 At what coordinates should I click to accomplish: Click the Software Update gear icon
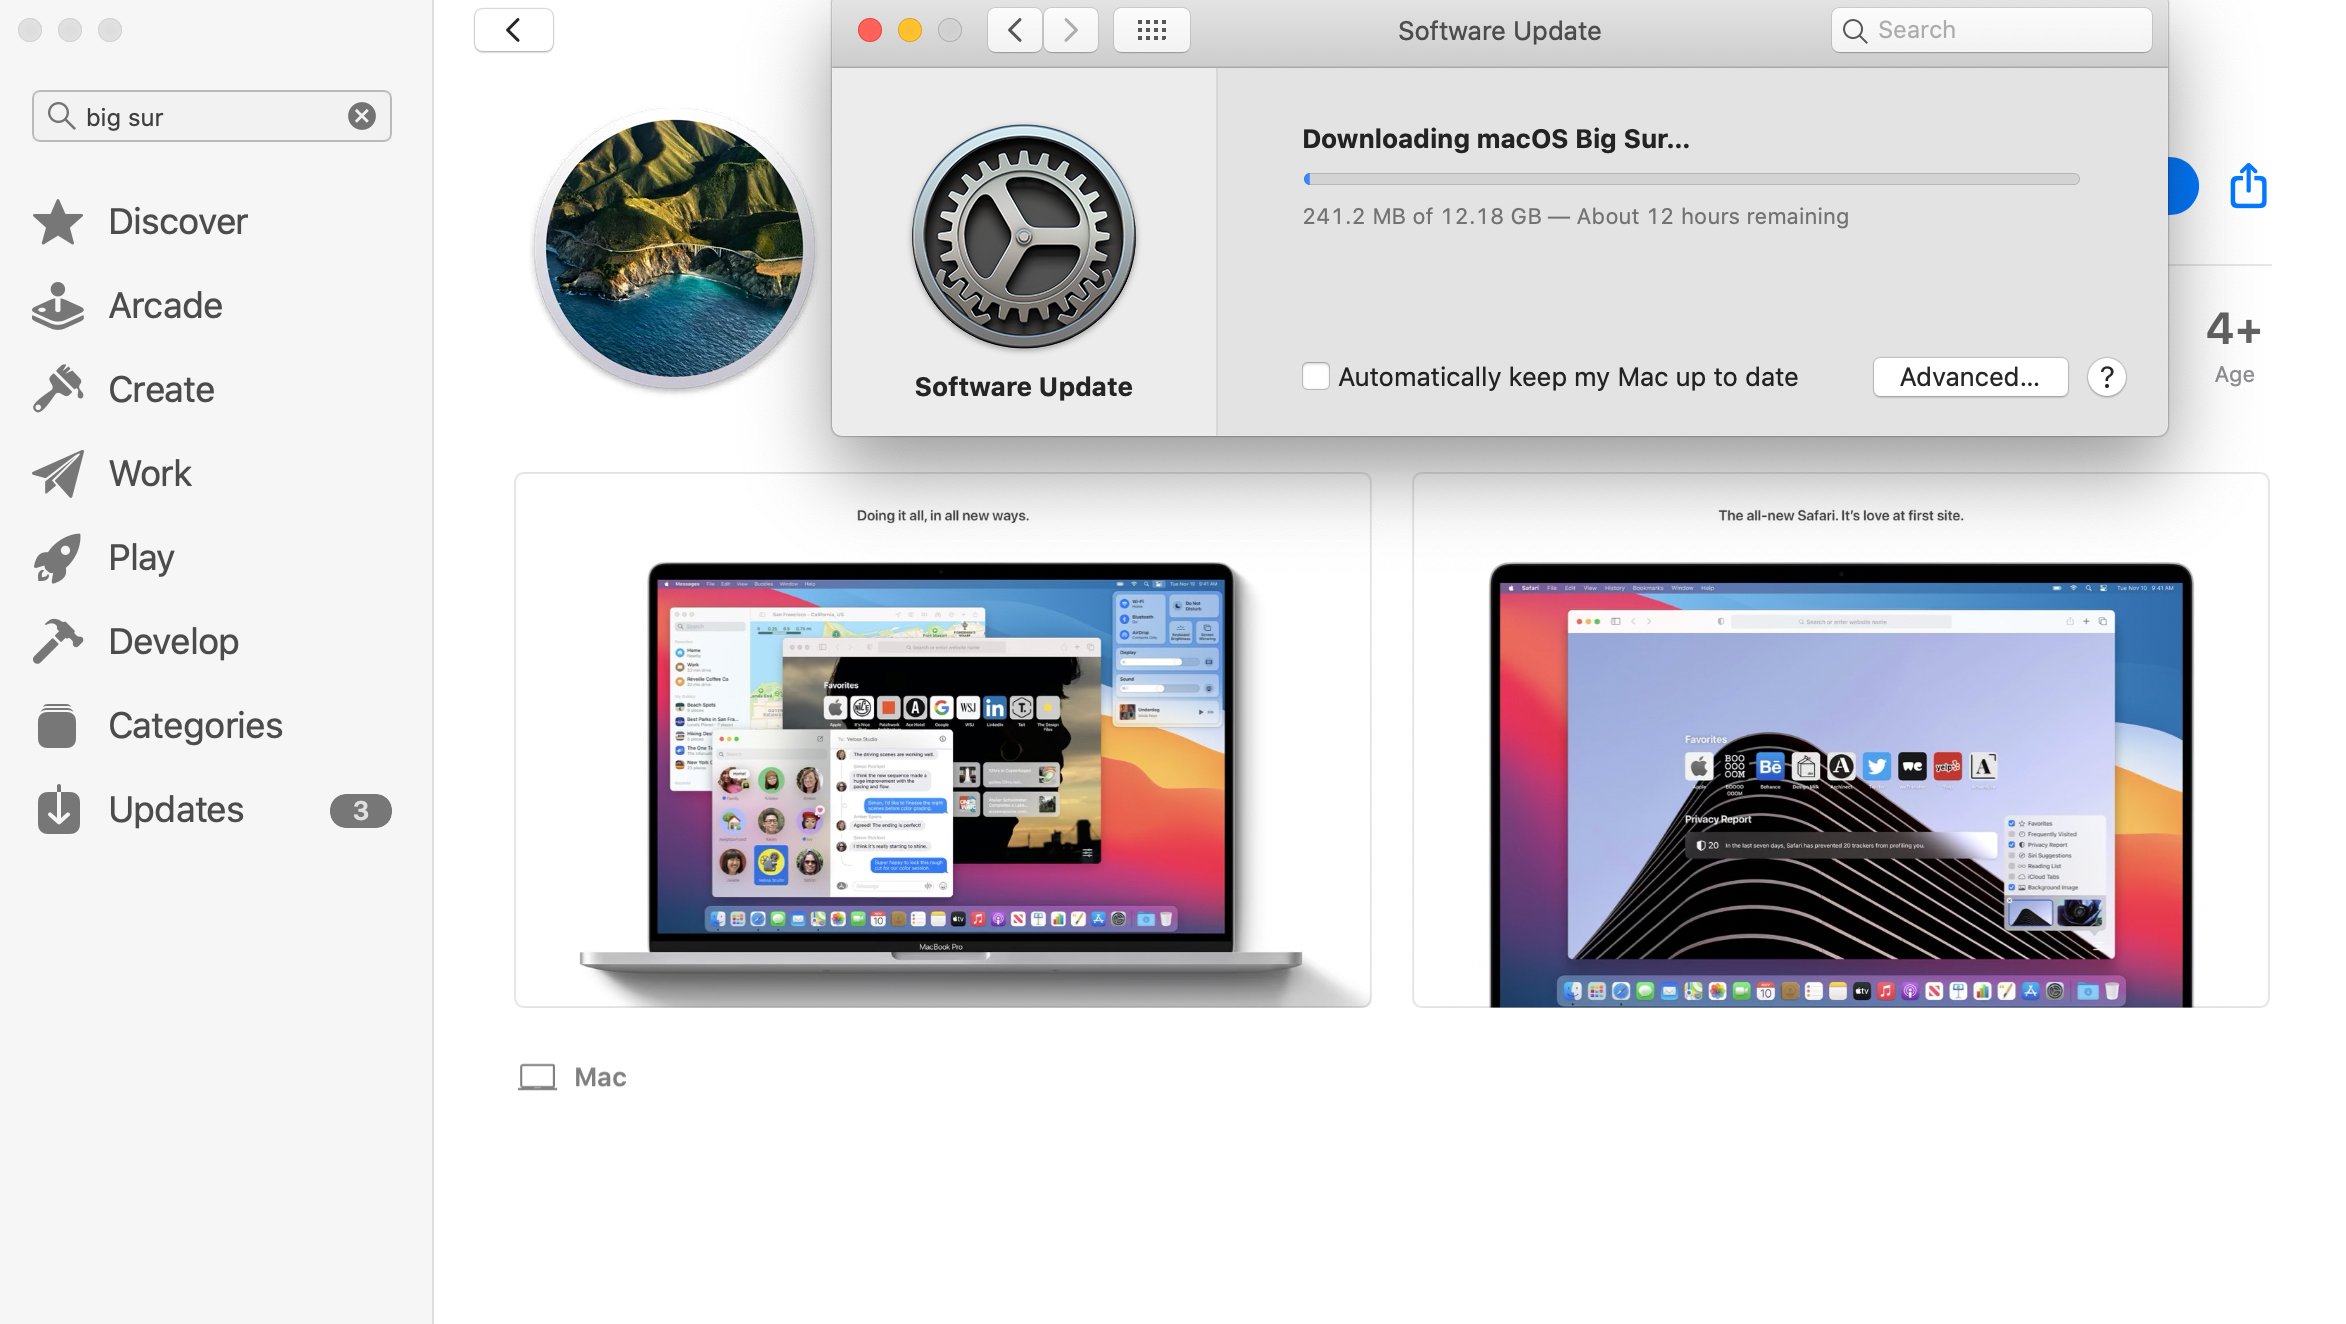(x=1024, y=237)
